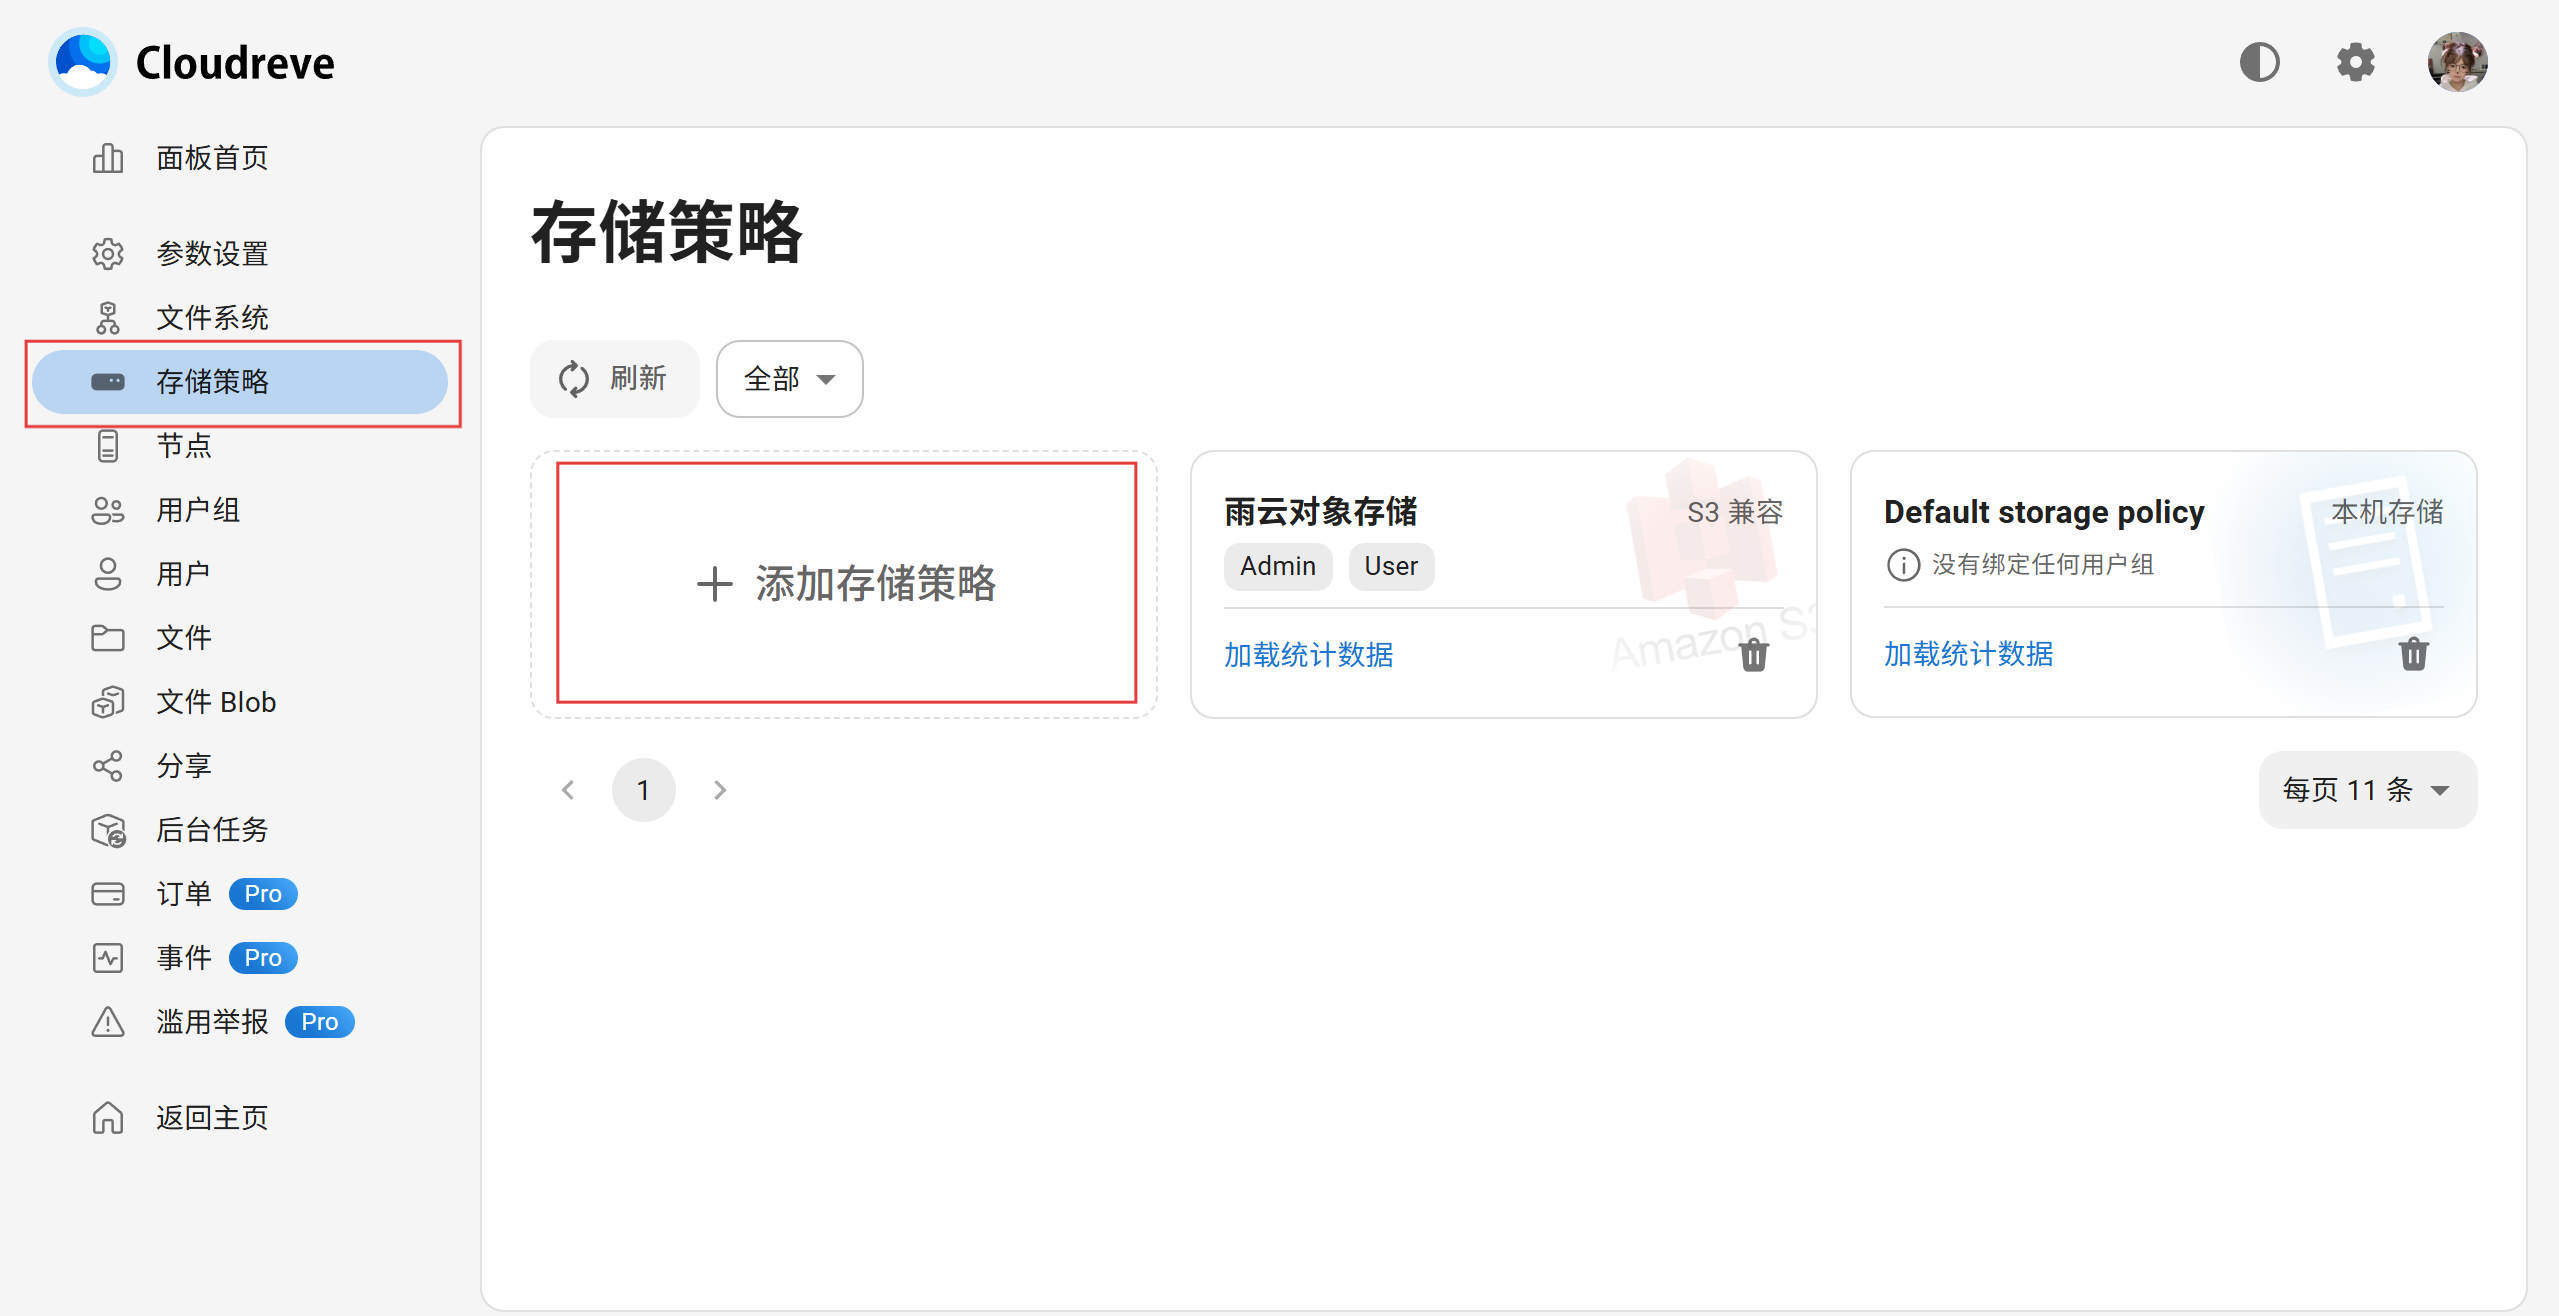
Task: Open the user avatar menu
Action: click(x=2456, y=62)
